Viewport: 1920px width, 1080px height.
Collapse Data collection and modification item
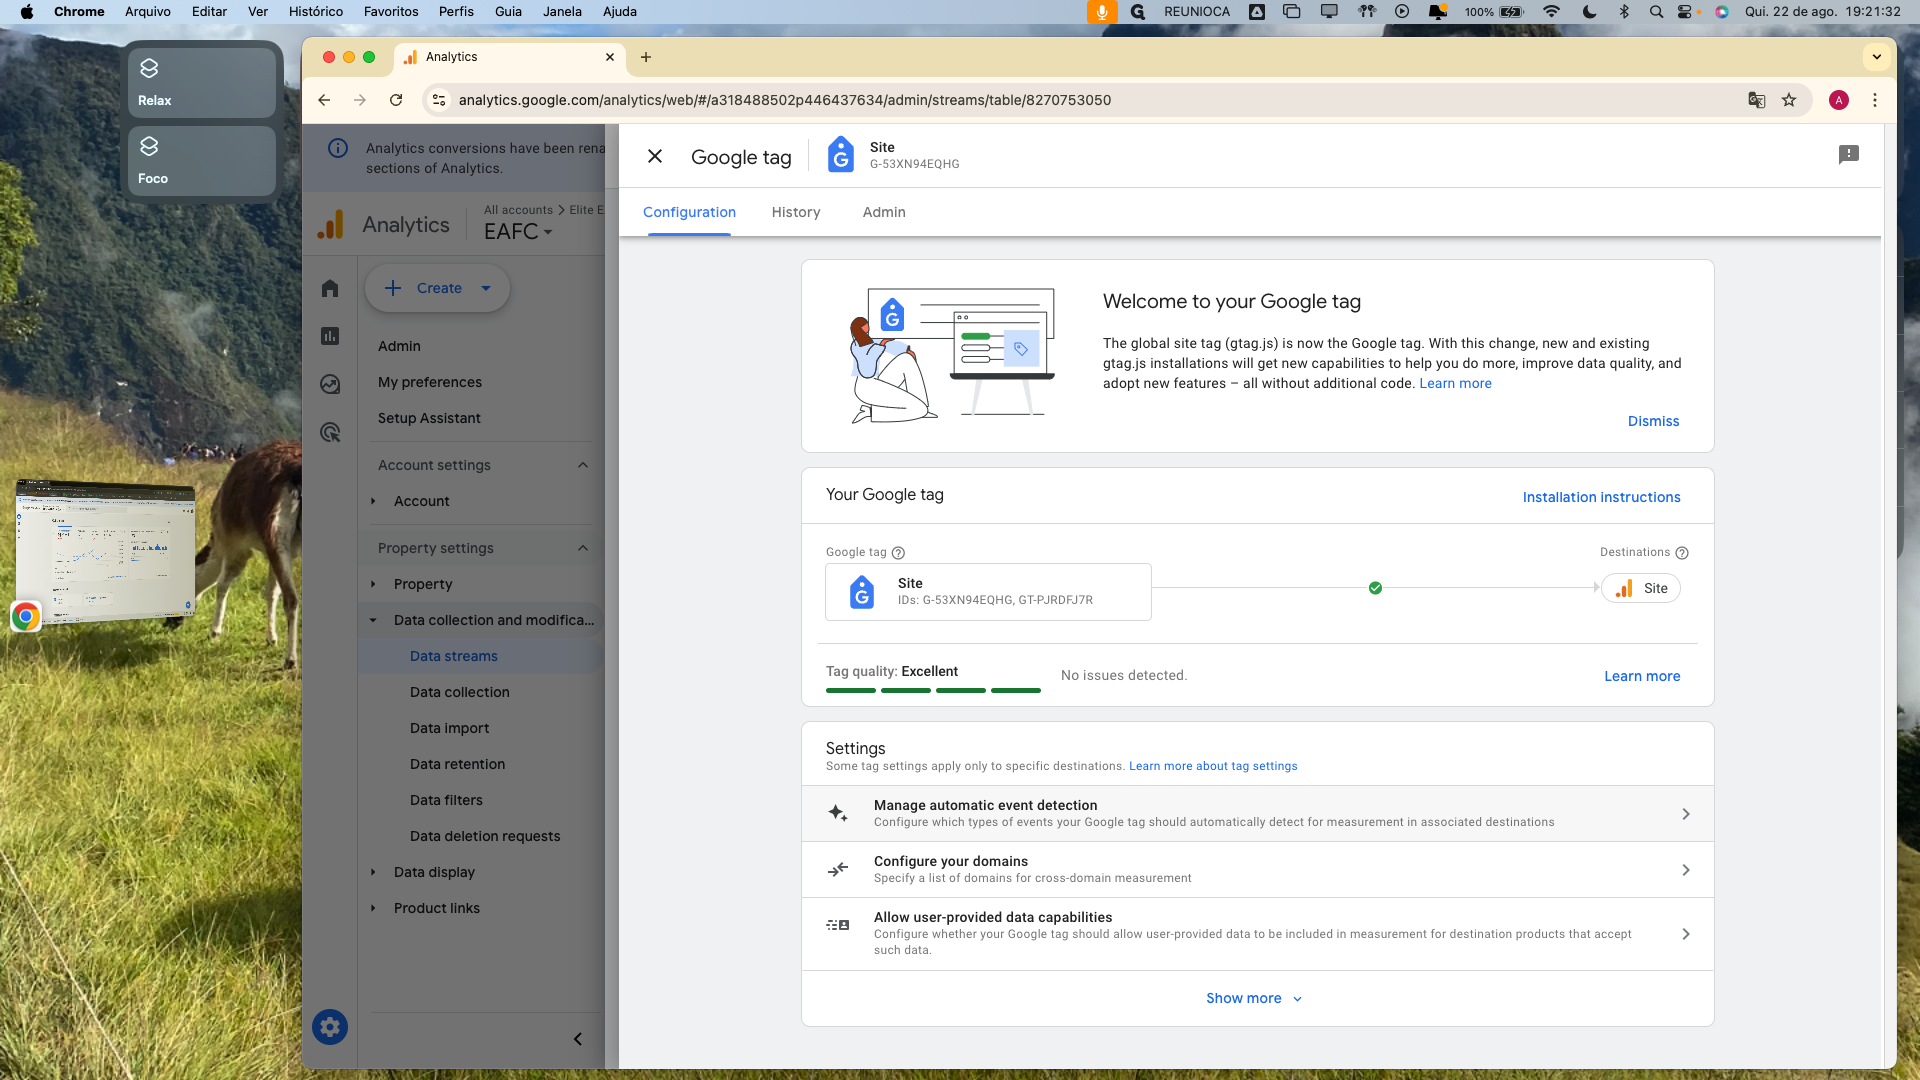click(374, 620)
